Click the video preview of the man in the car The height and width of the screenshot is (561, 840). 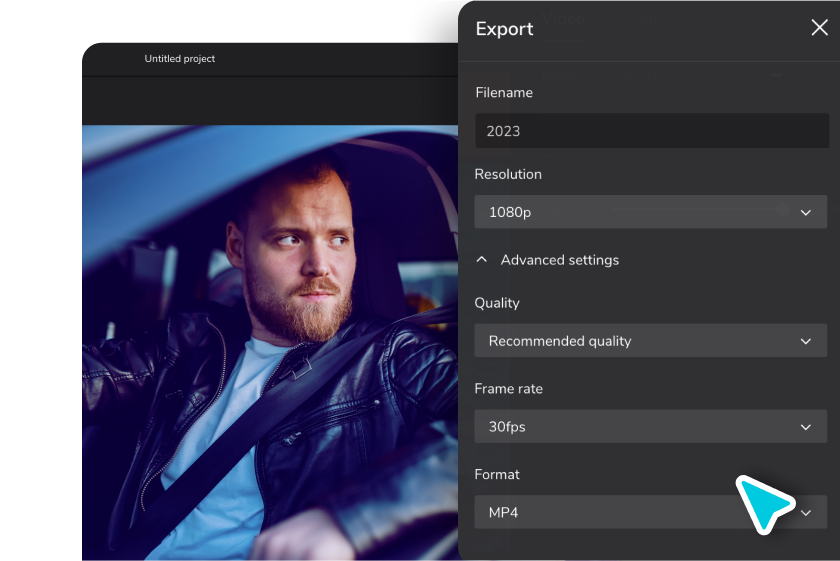point(270,343)
